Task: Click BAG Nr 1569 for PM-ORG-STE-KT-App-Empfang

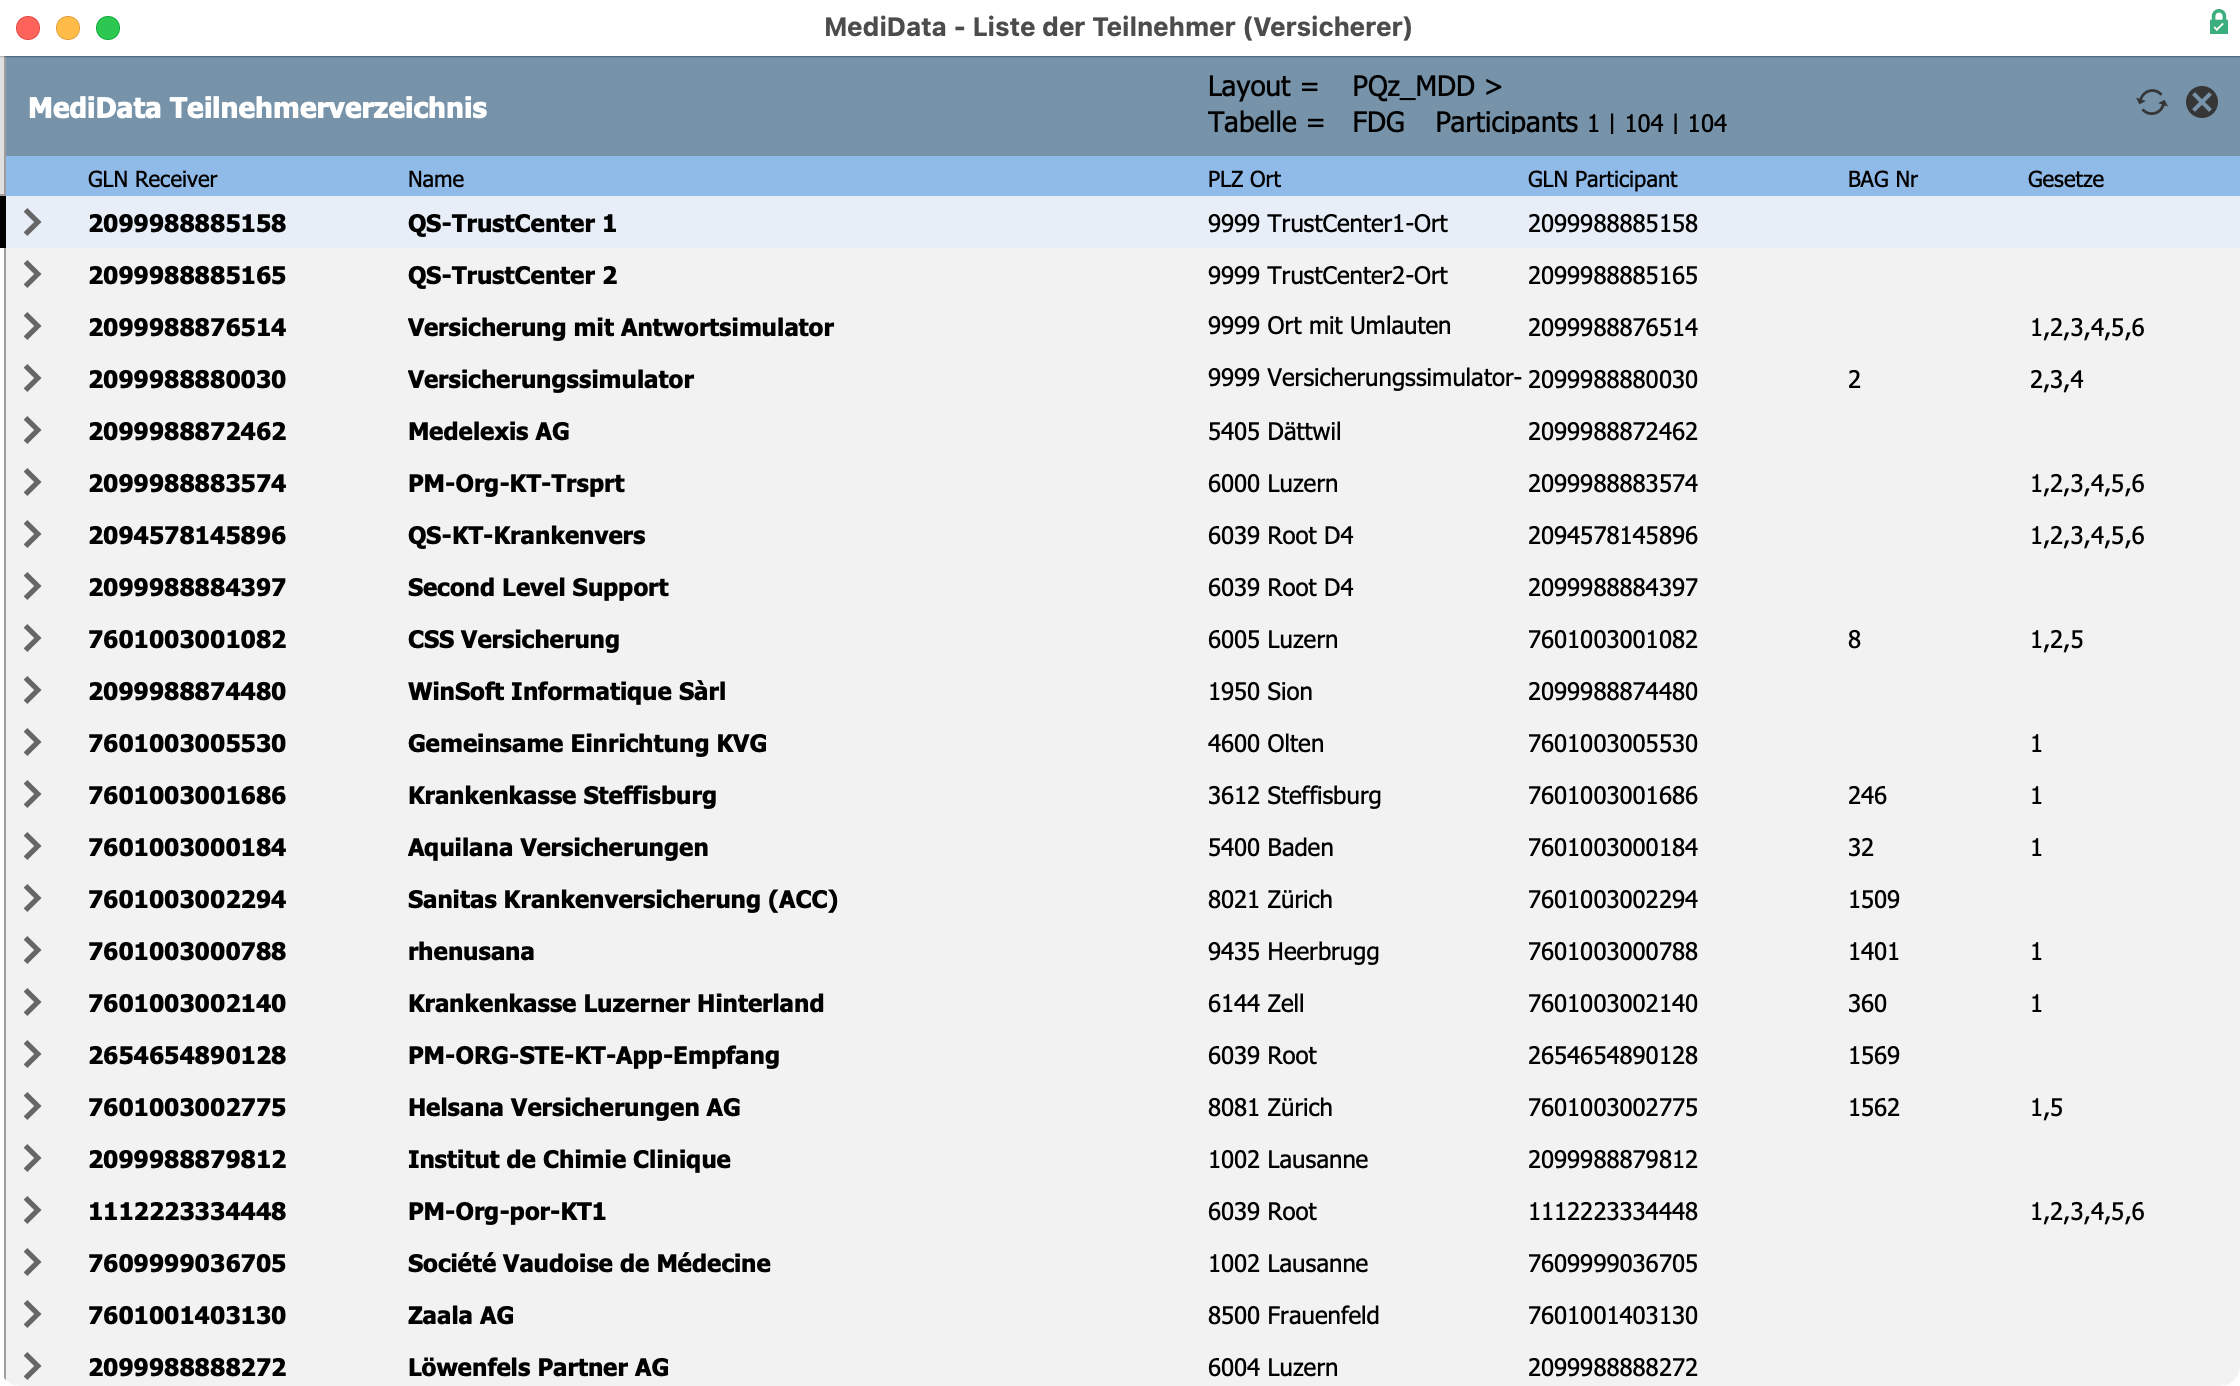Action: [x=1873, y=1055]
